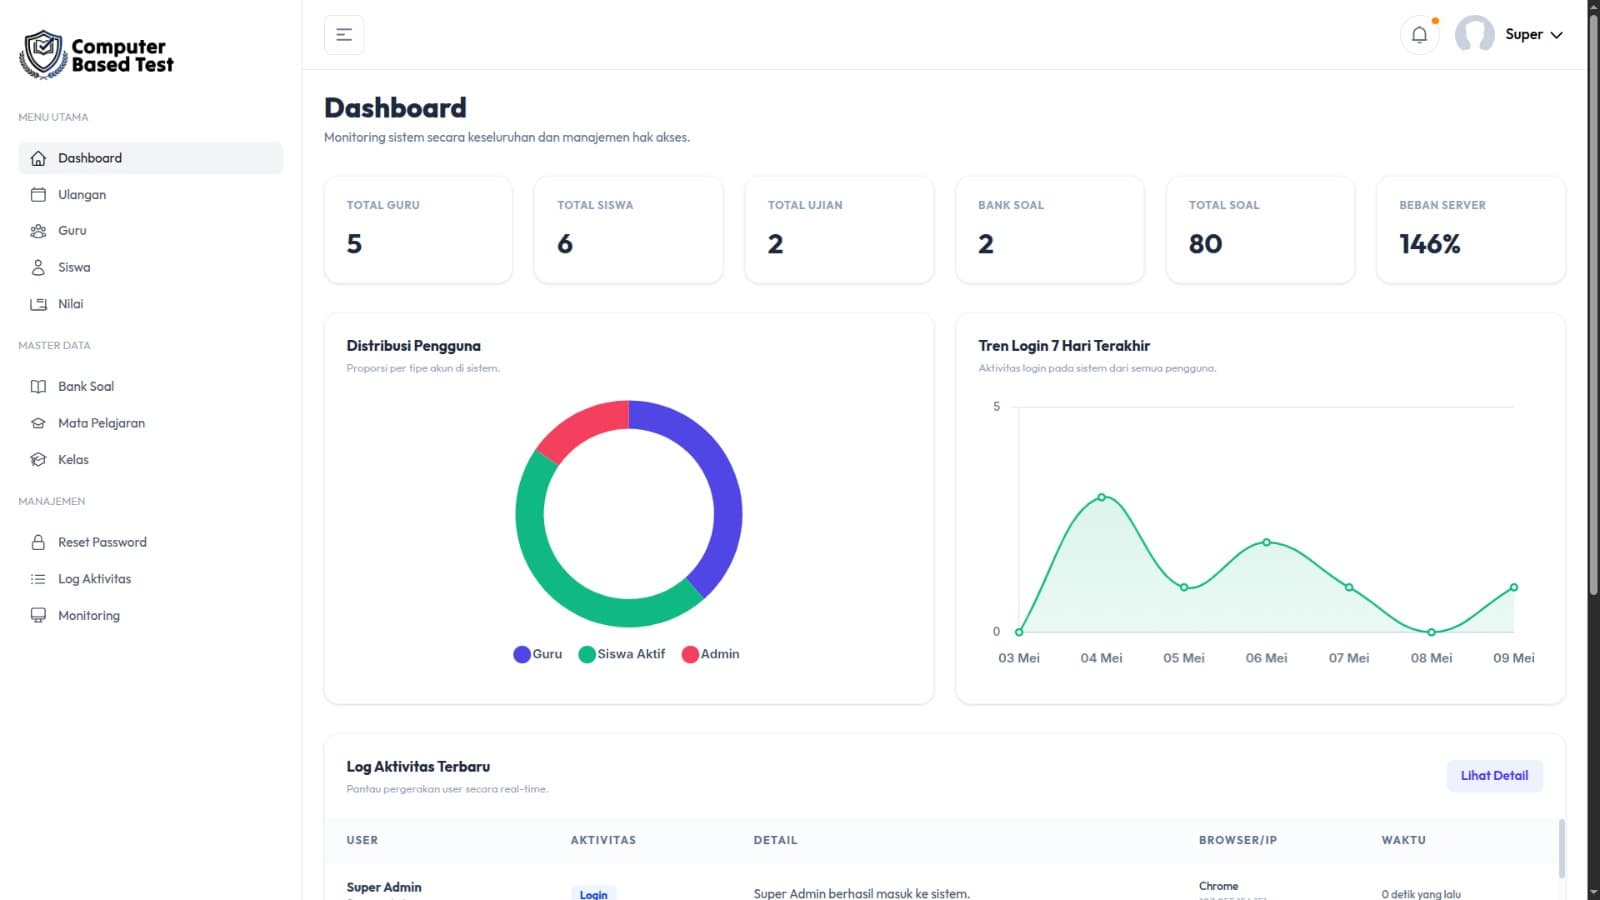Click the BROWSER/IP column header
1600x900 pixels.
[x=1238, y=841]
